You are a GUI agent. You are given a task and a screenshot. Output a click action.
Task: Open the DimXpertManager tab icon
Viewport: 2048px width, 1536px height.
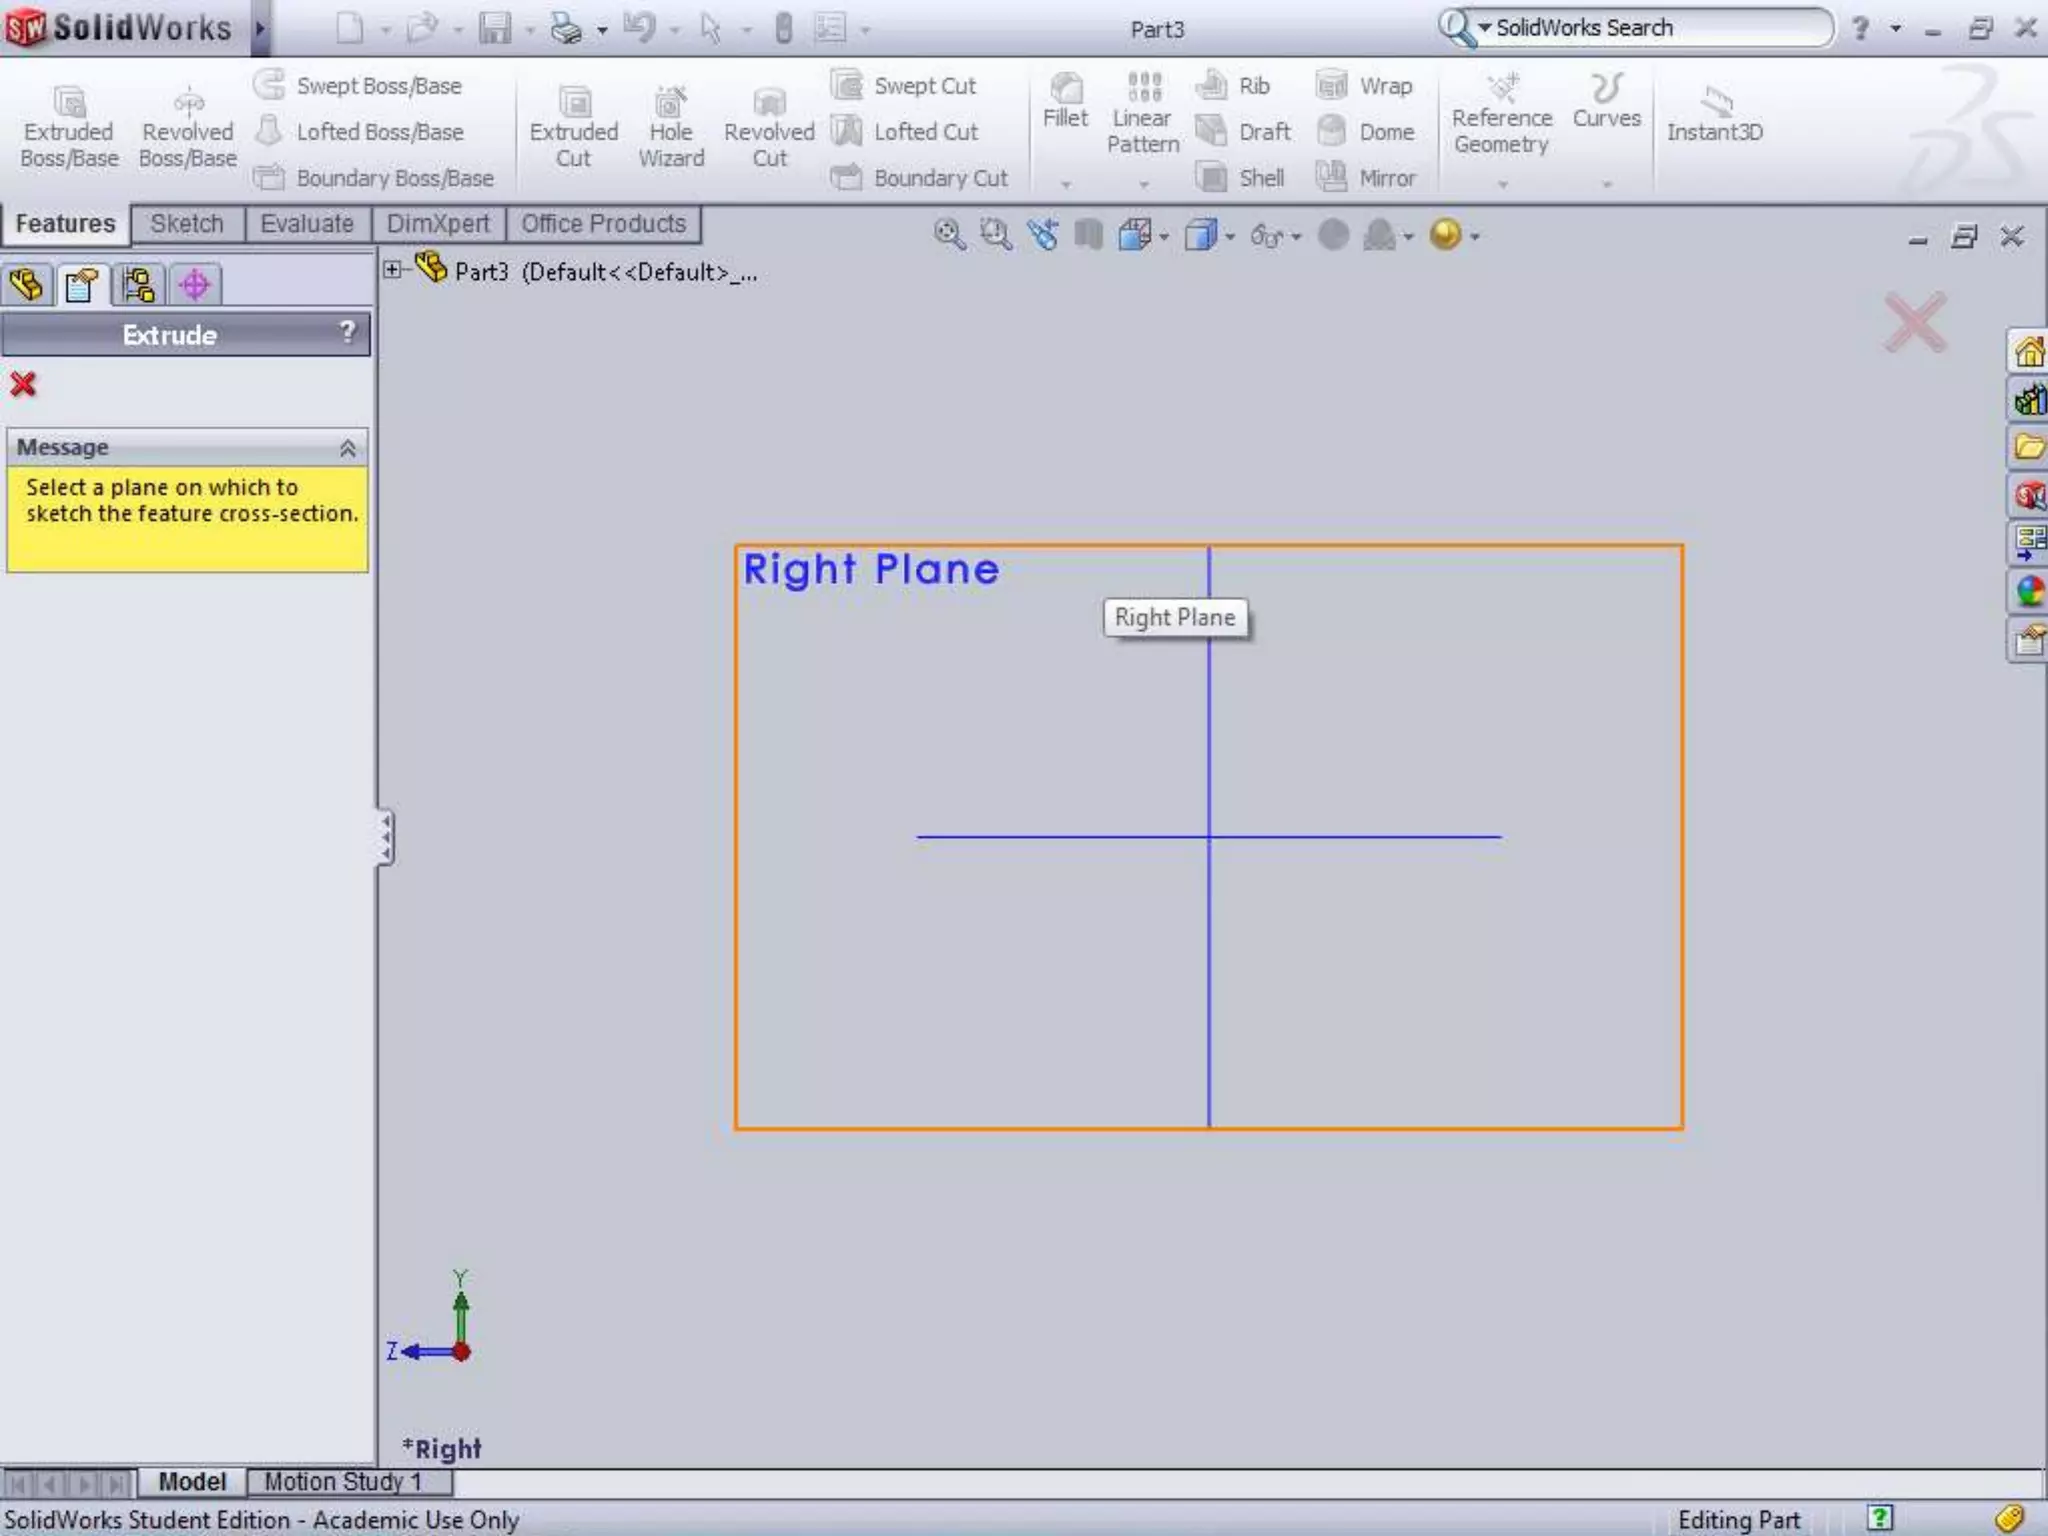[x=194, y=286]
